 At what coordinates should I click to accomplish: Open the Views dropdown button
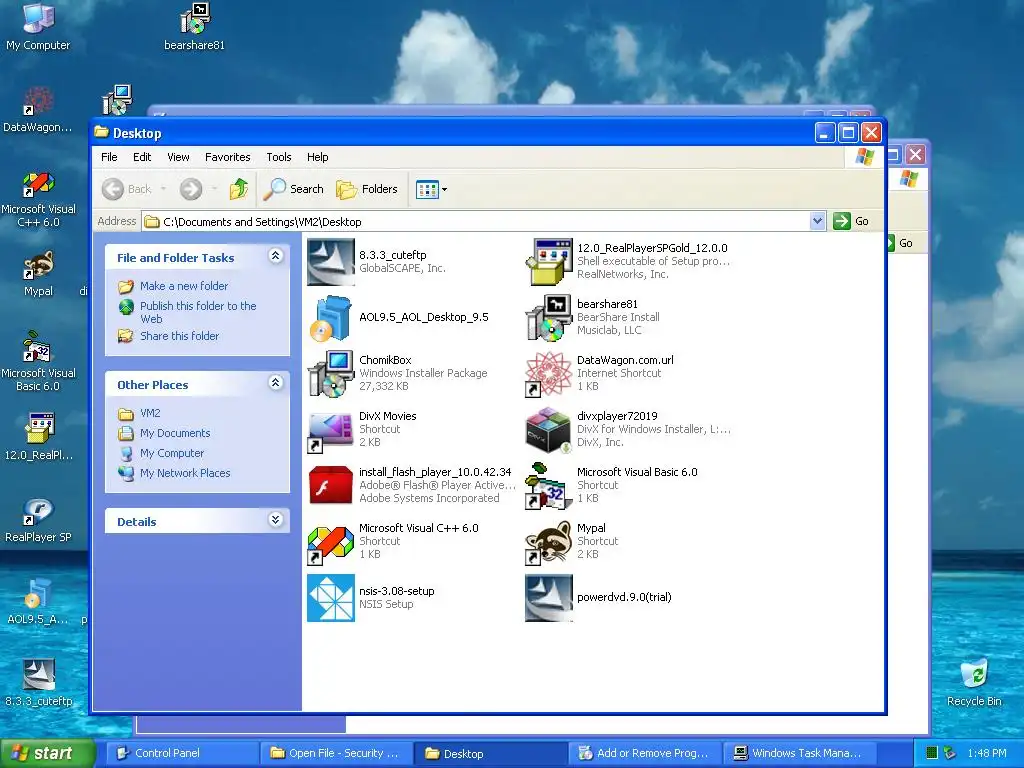432,189
